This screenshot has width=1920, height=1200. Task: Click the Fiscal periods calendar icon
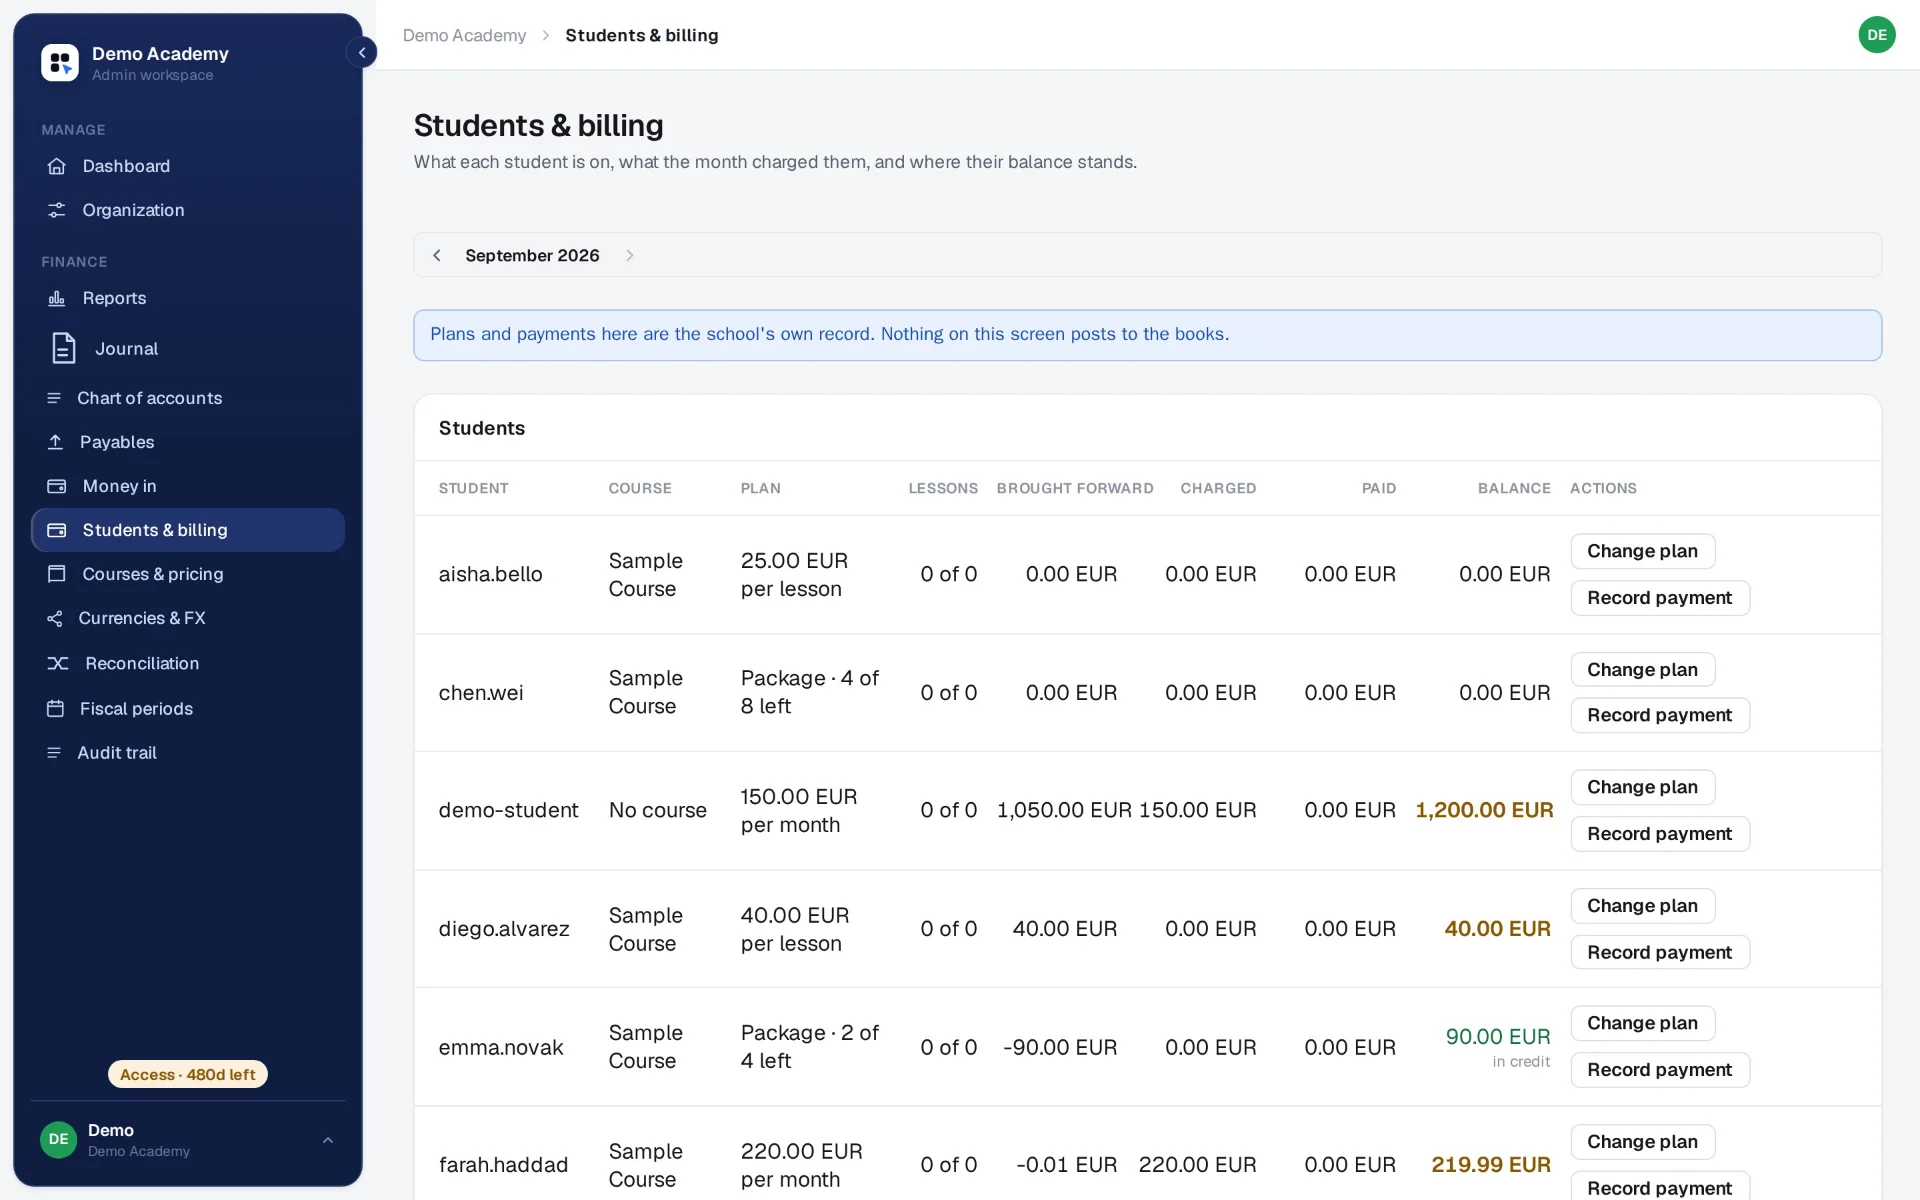coord(55,708)
